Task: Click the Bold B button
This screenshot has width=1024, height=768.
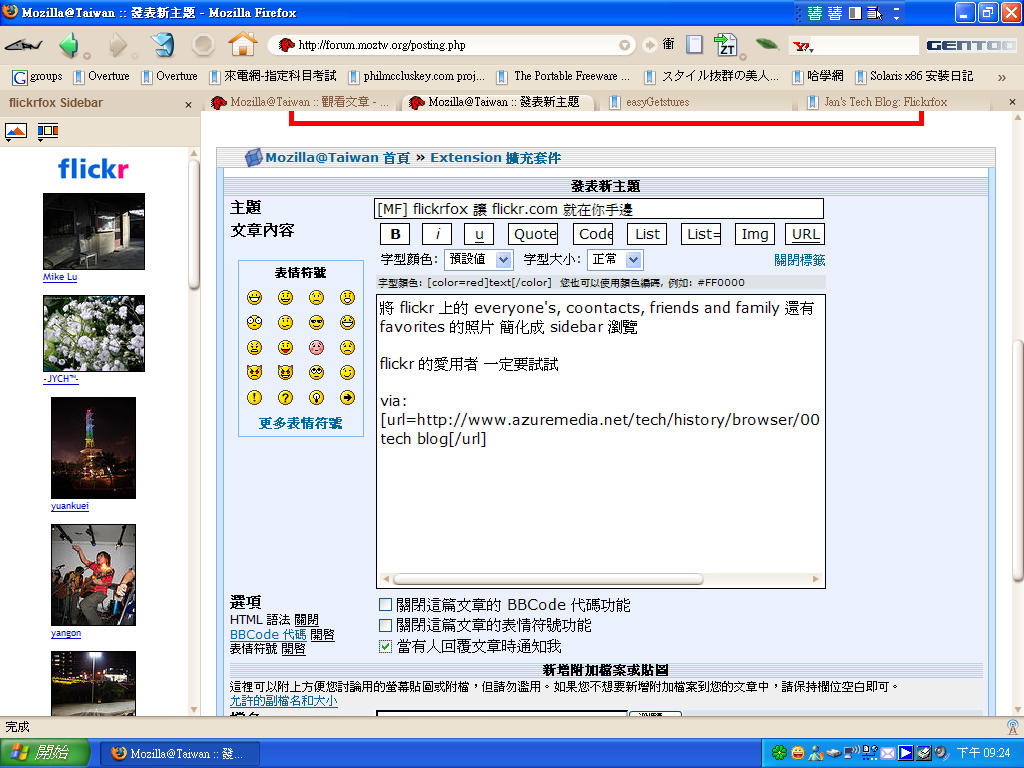Action: coord(395,234)
